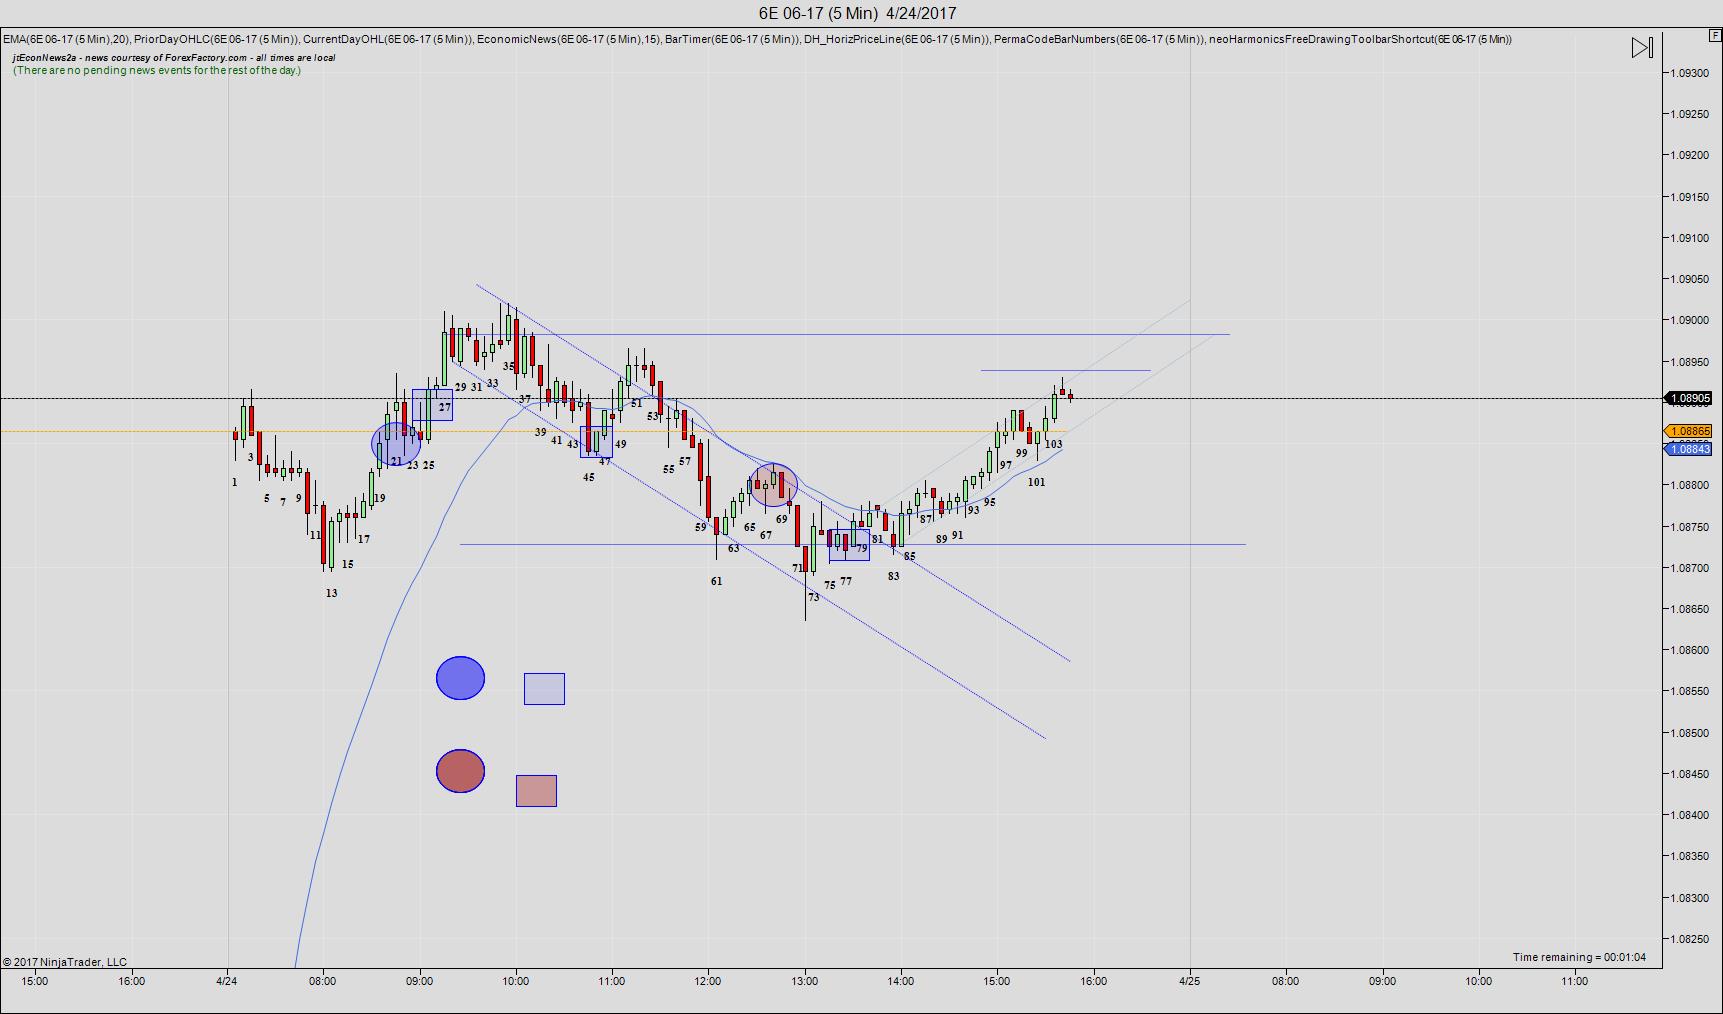Select the solid red ellipse below the chart
The image size is (1723, 1014).
tap(460, 771)
